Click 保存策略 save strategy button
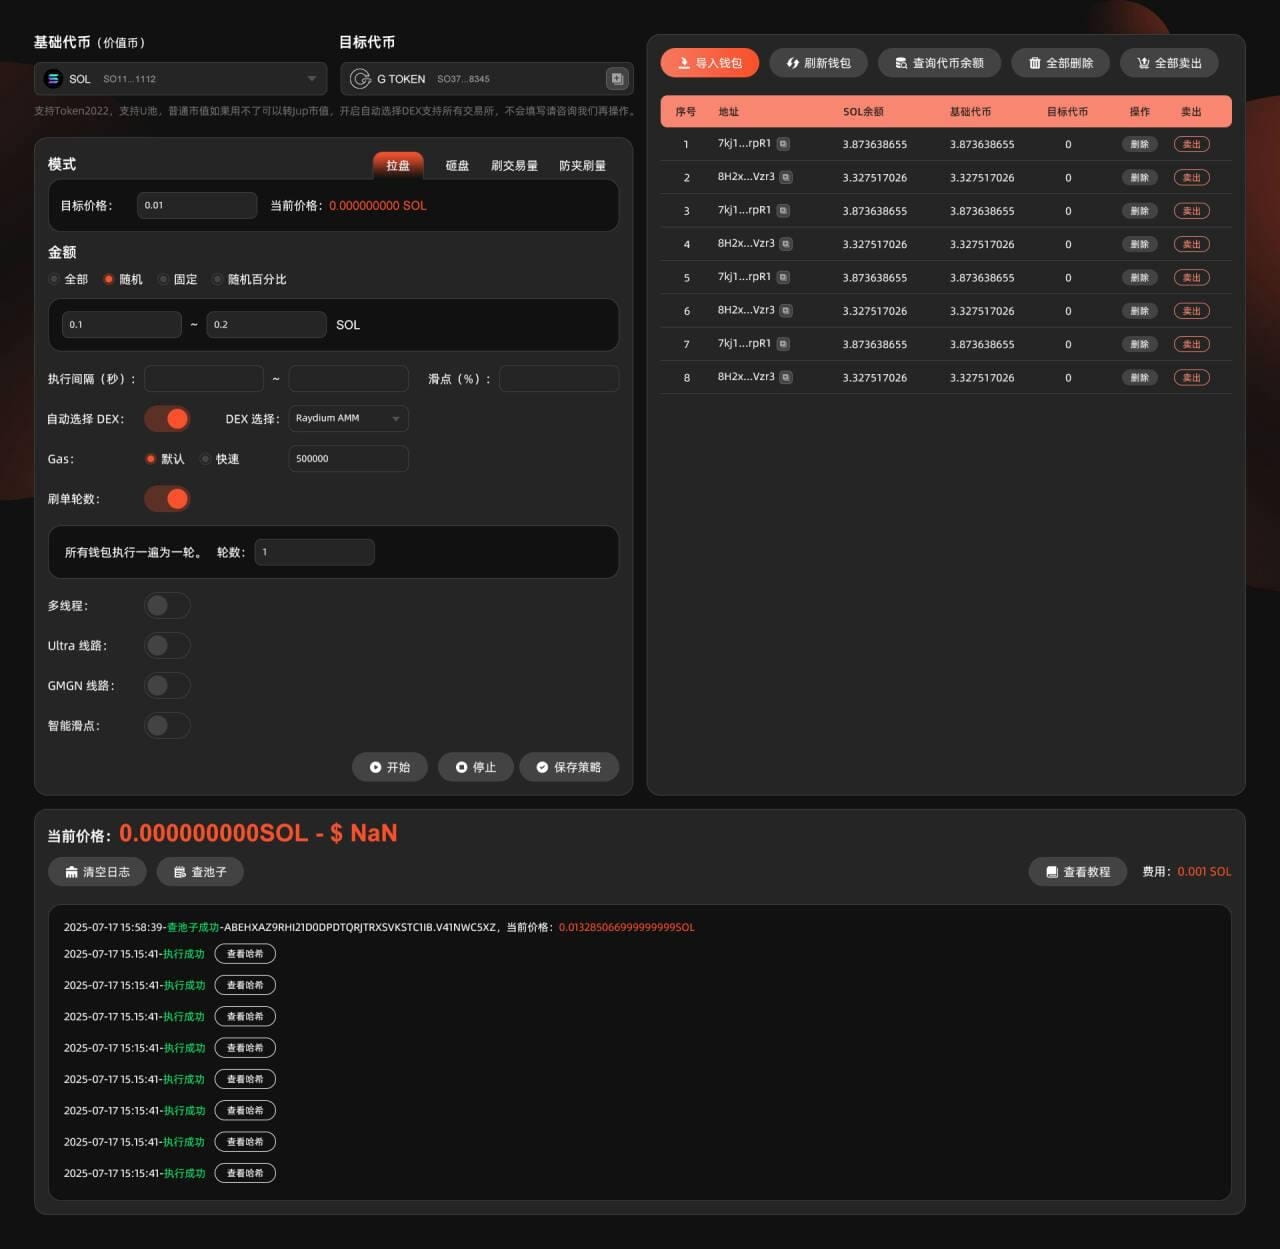 coord(569,767)
